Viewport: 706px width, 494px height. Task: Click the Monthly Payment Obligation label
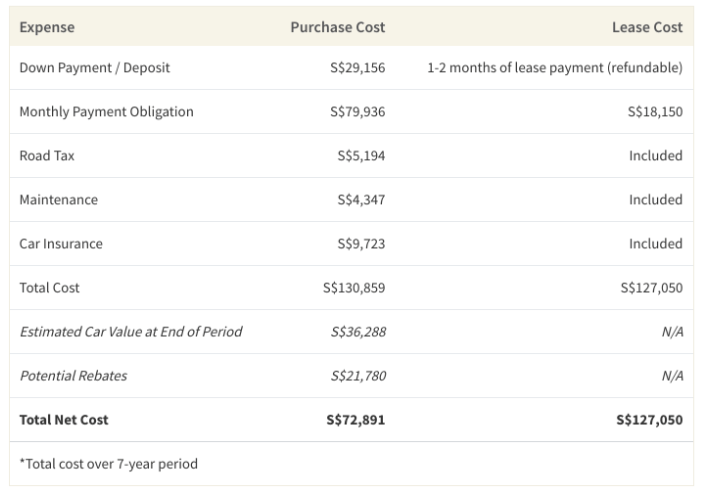coord(106,112)
